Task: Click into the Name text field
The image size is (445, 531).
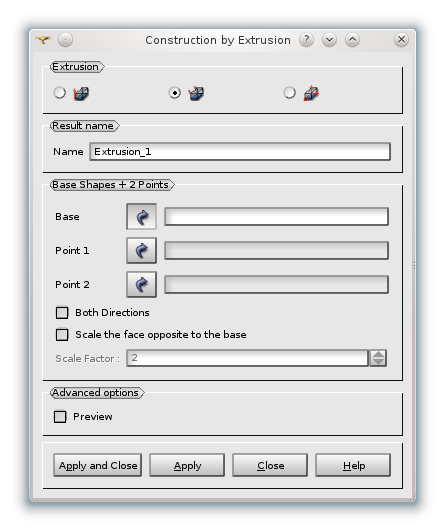Action: [240, 151]
